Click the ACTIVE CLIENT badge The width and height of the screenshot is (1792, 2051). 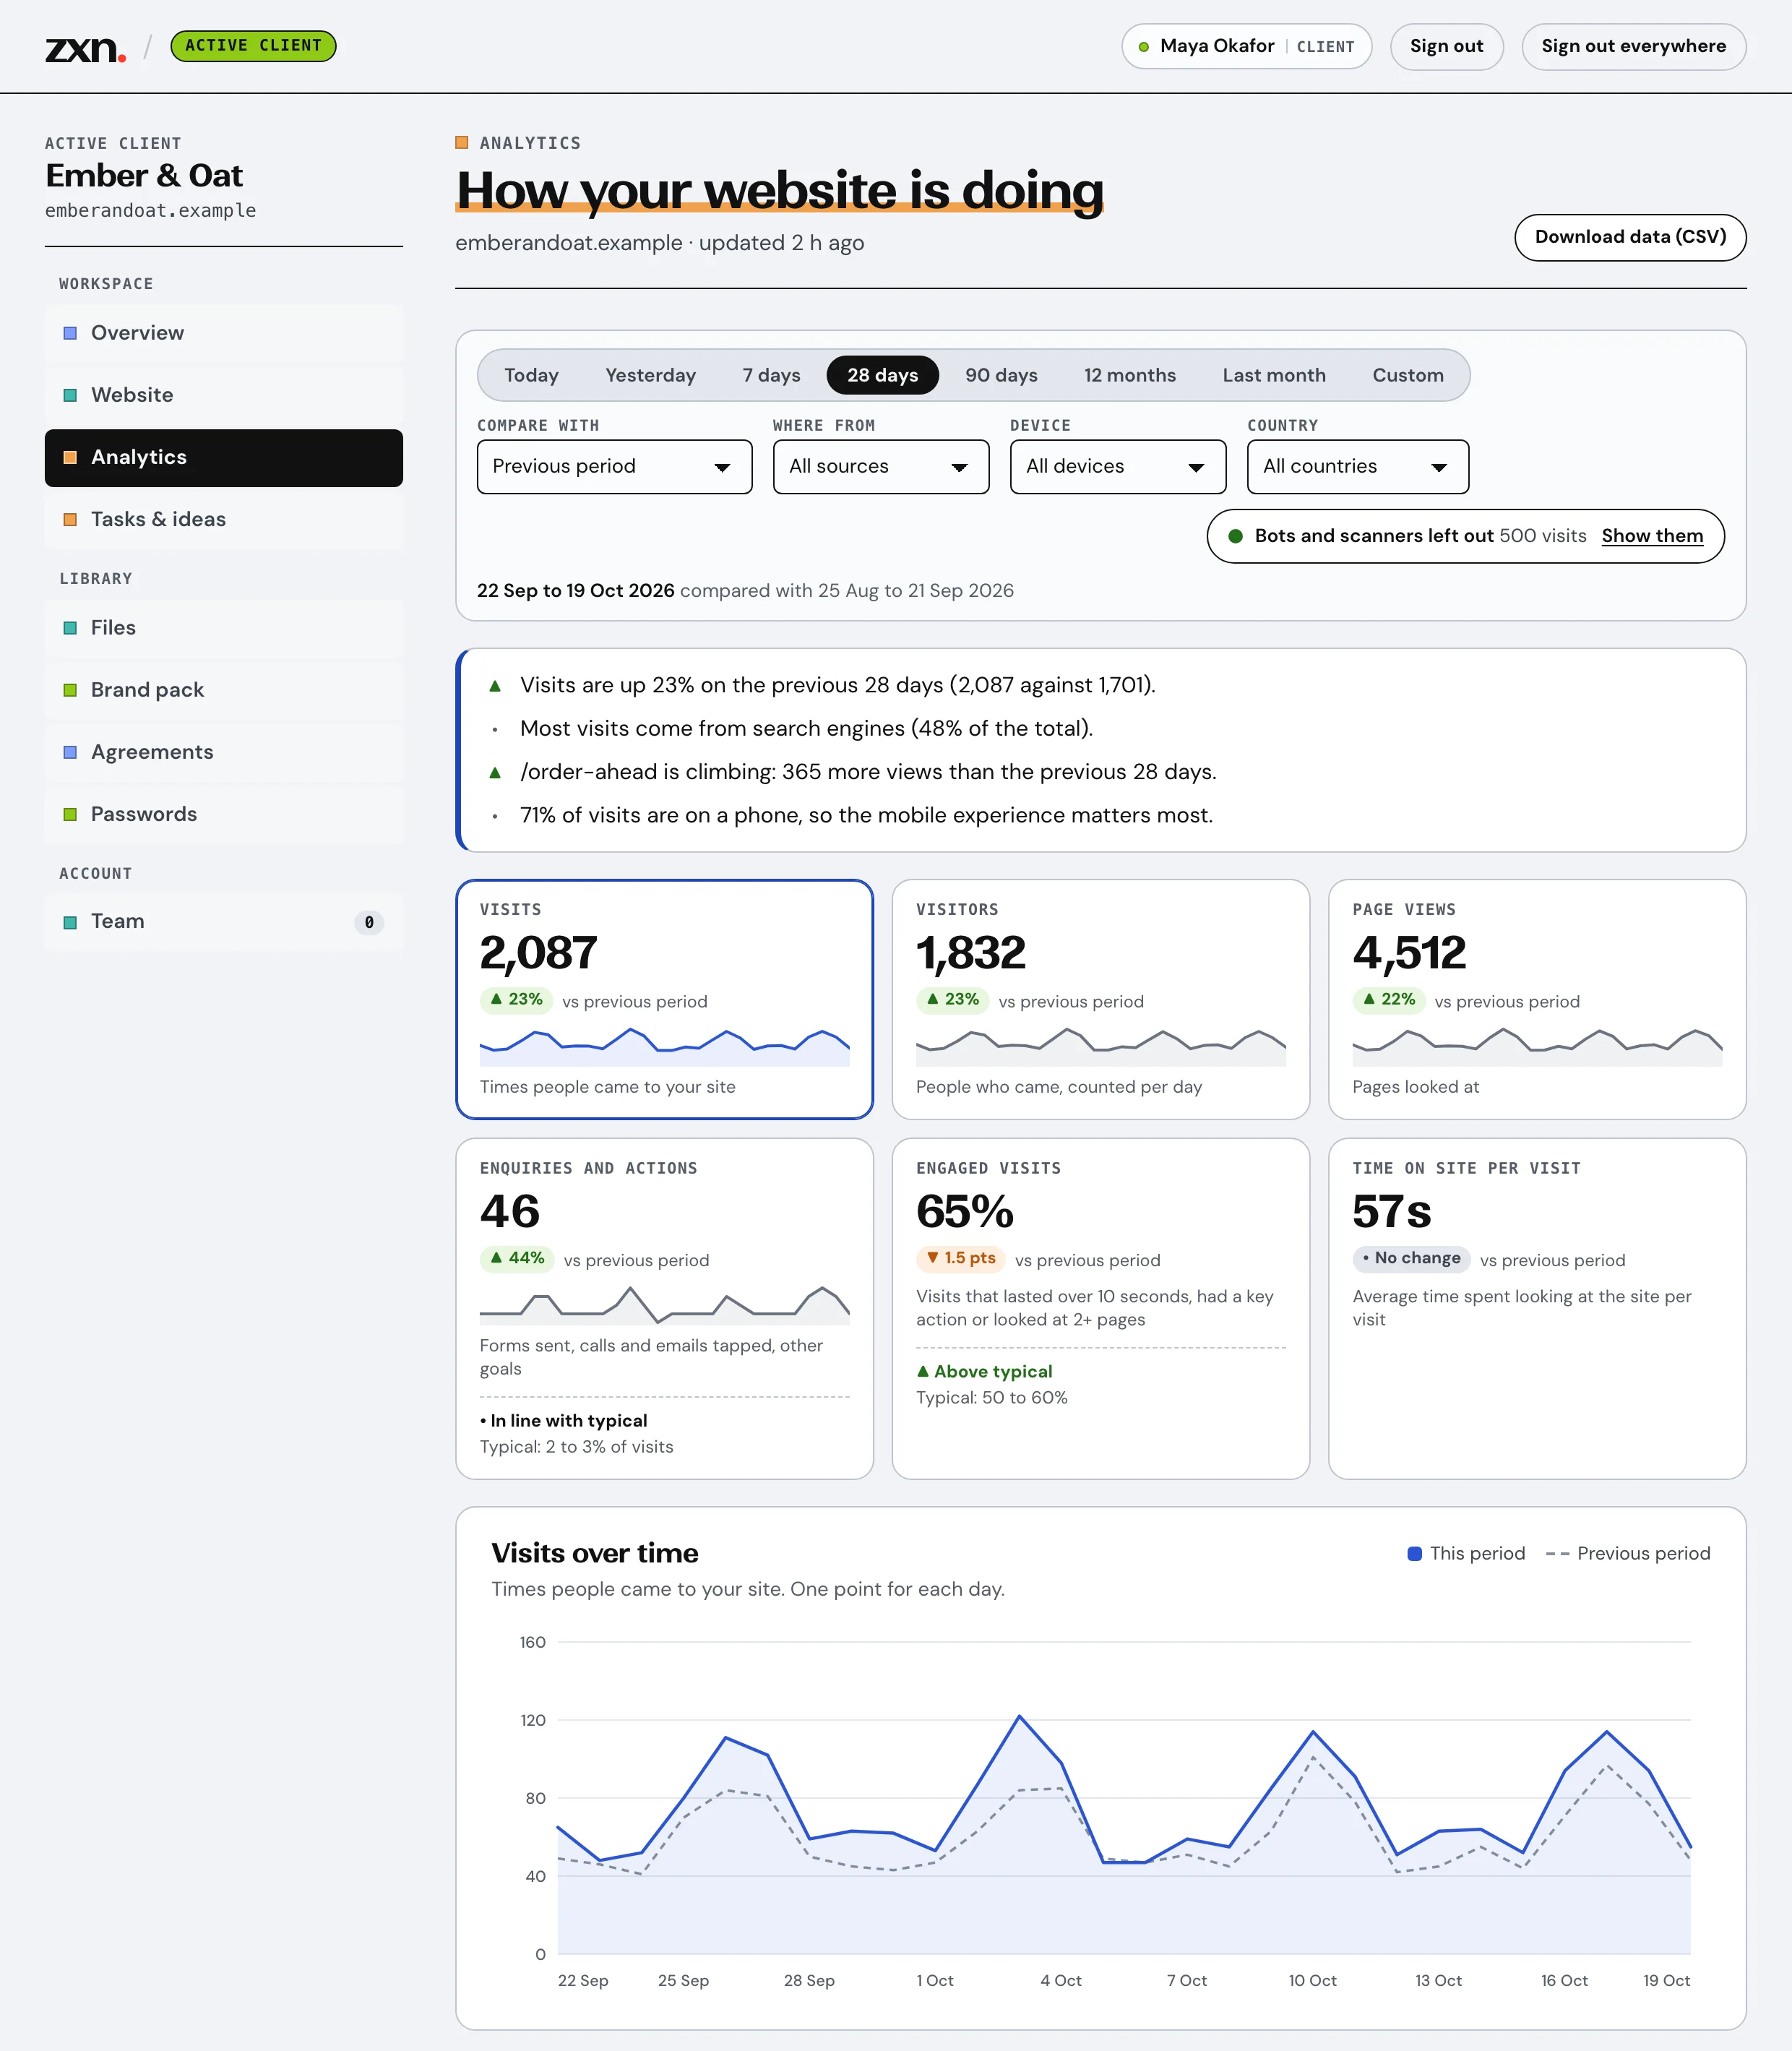pyautogui.click(x=253, y=46)
